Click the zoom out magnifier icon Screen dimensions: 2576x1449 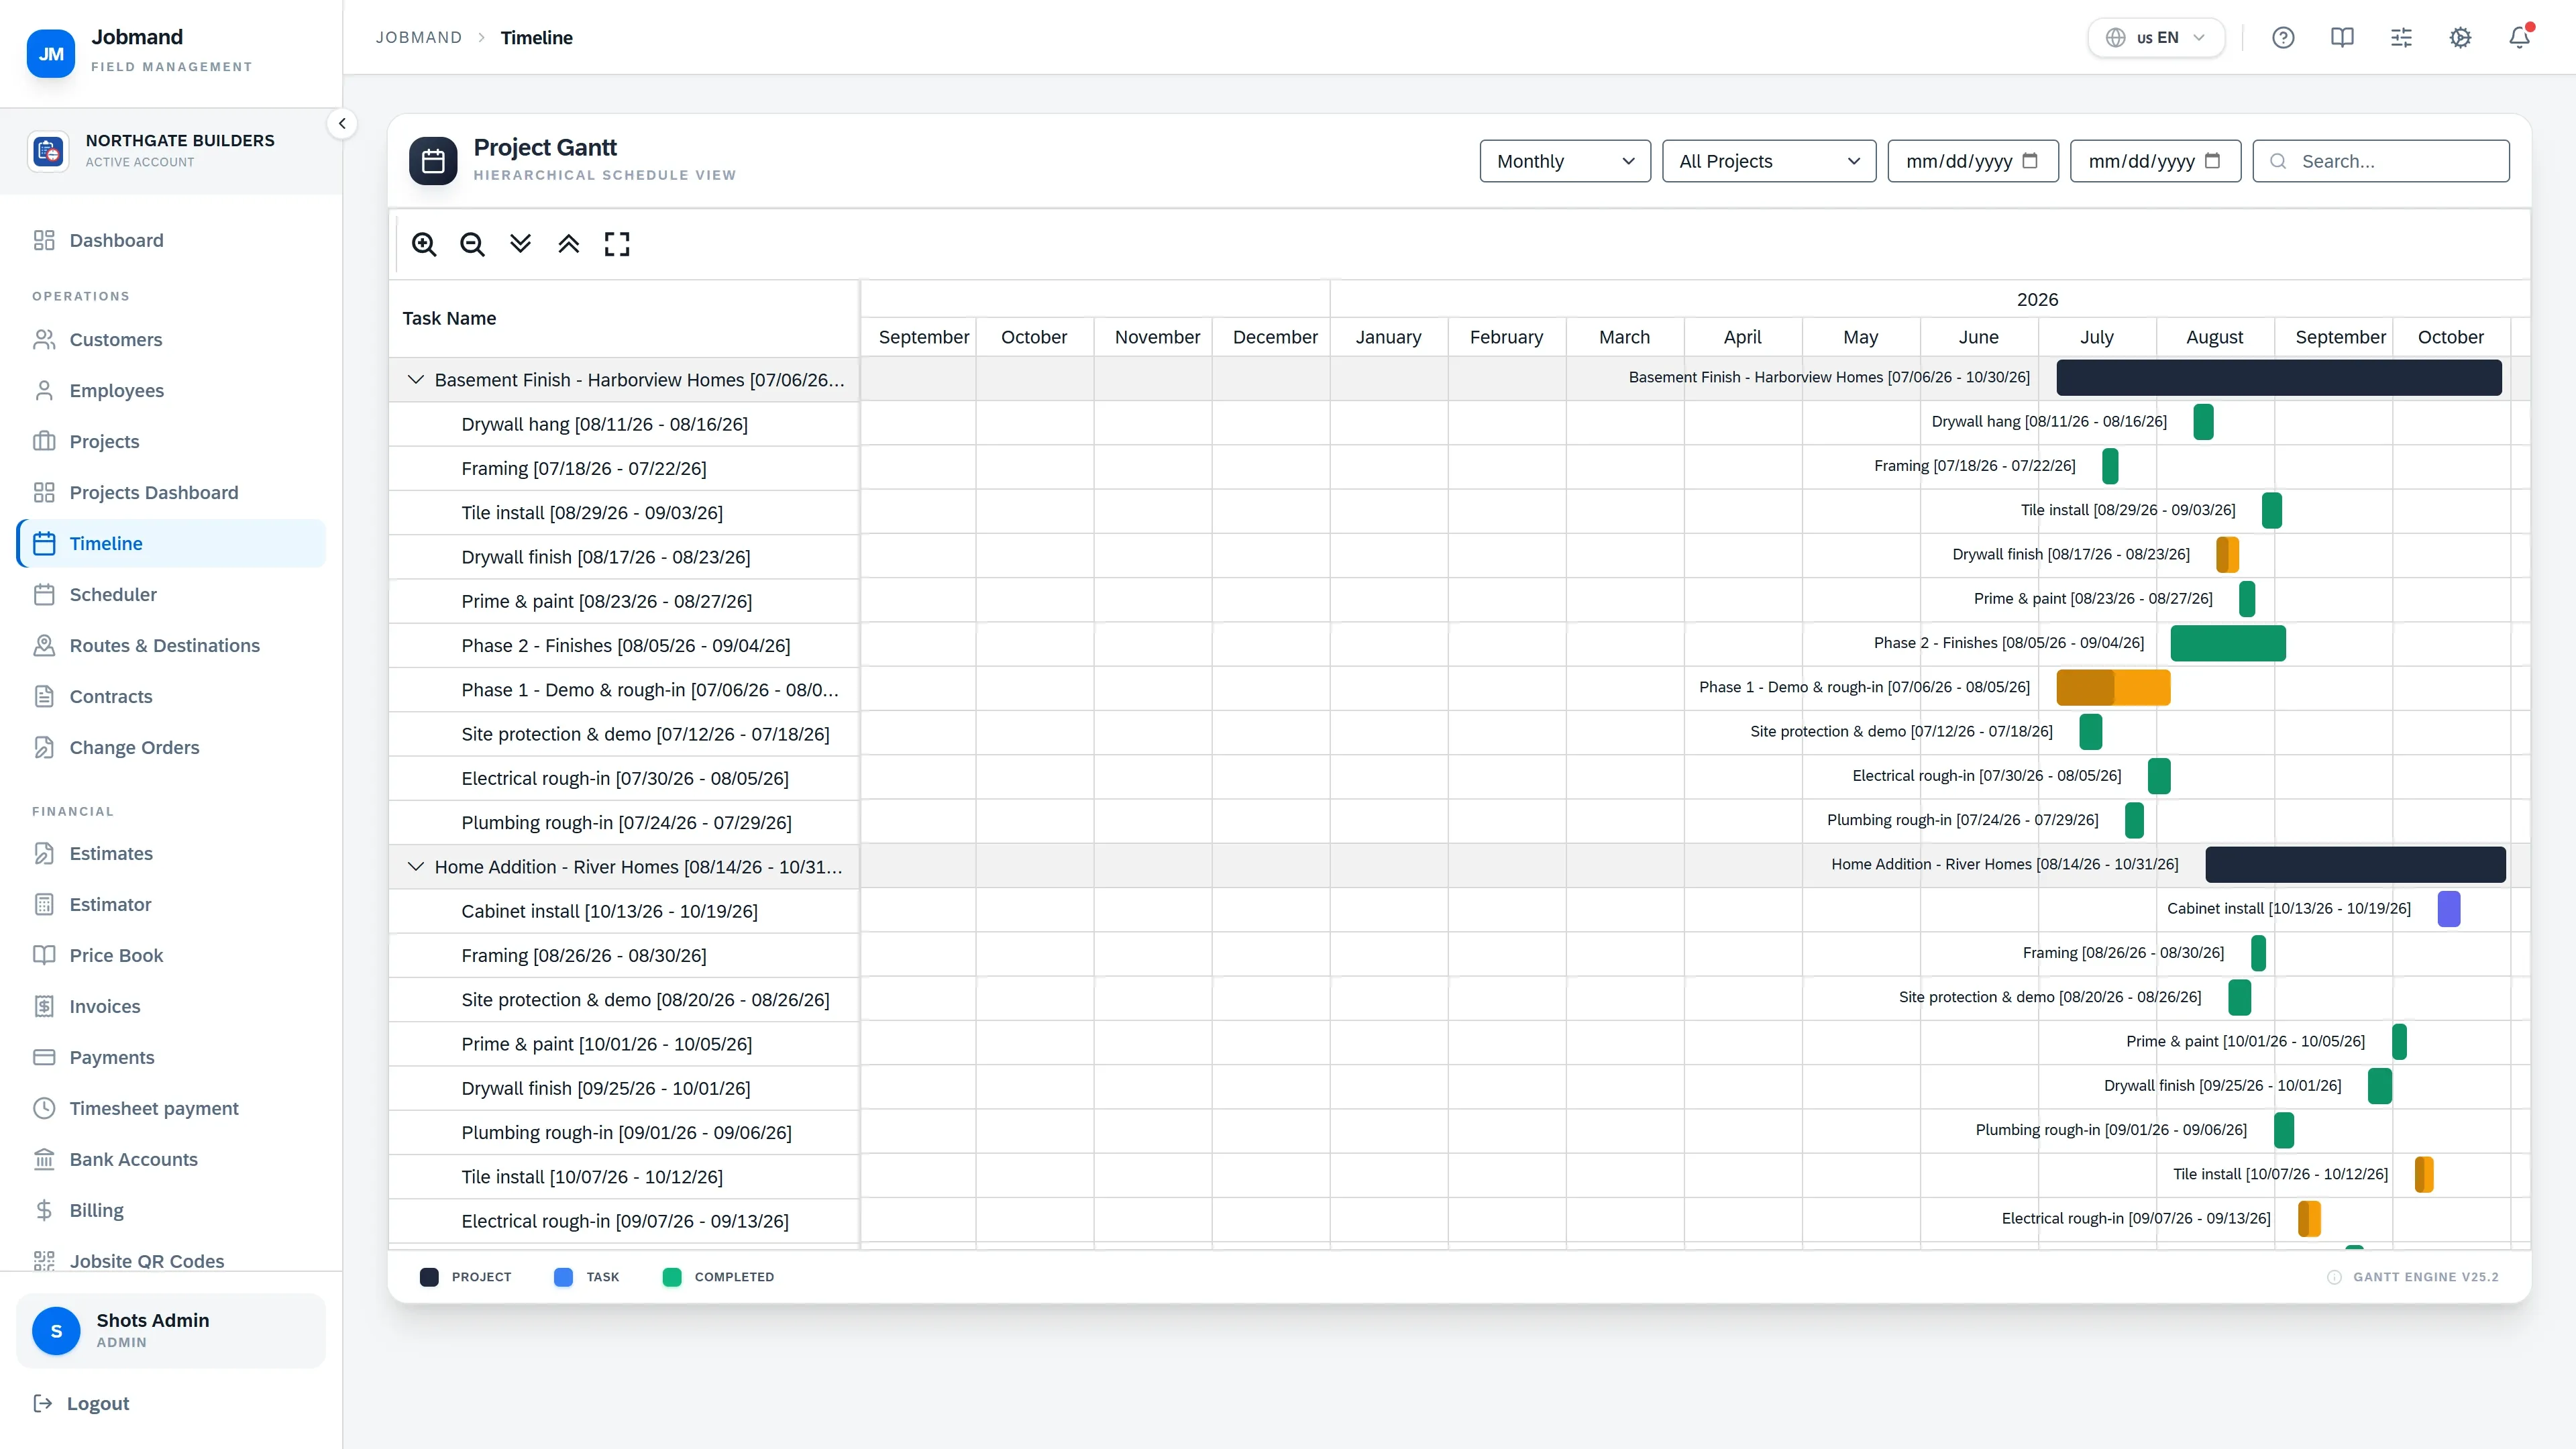coord(472,244)
